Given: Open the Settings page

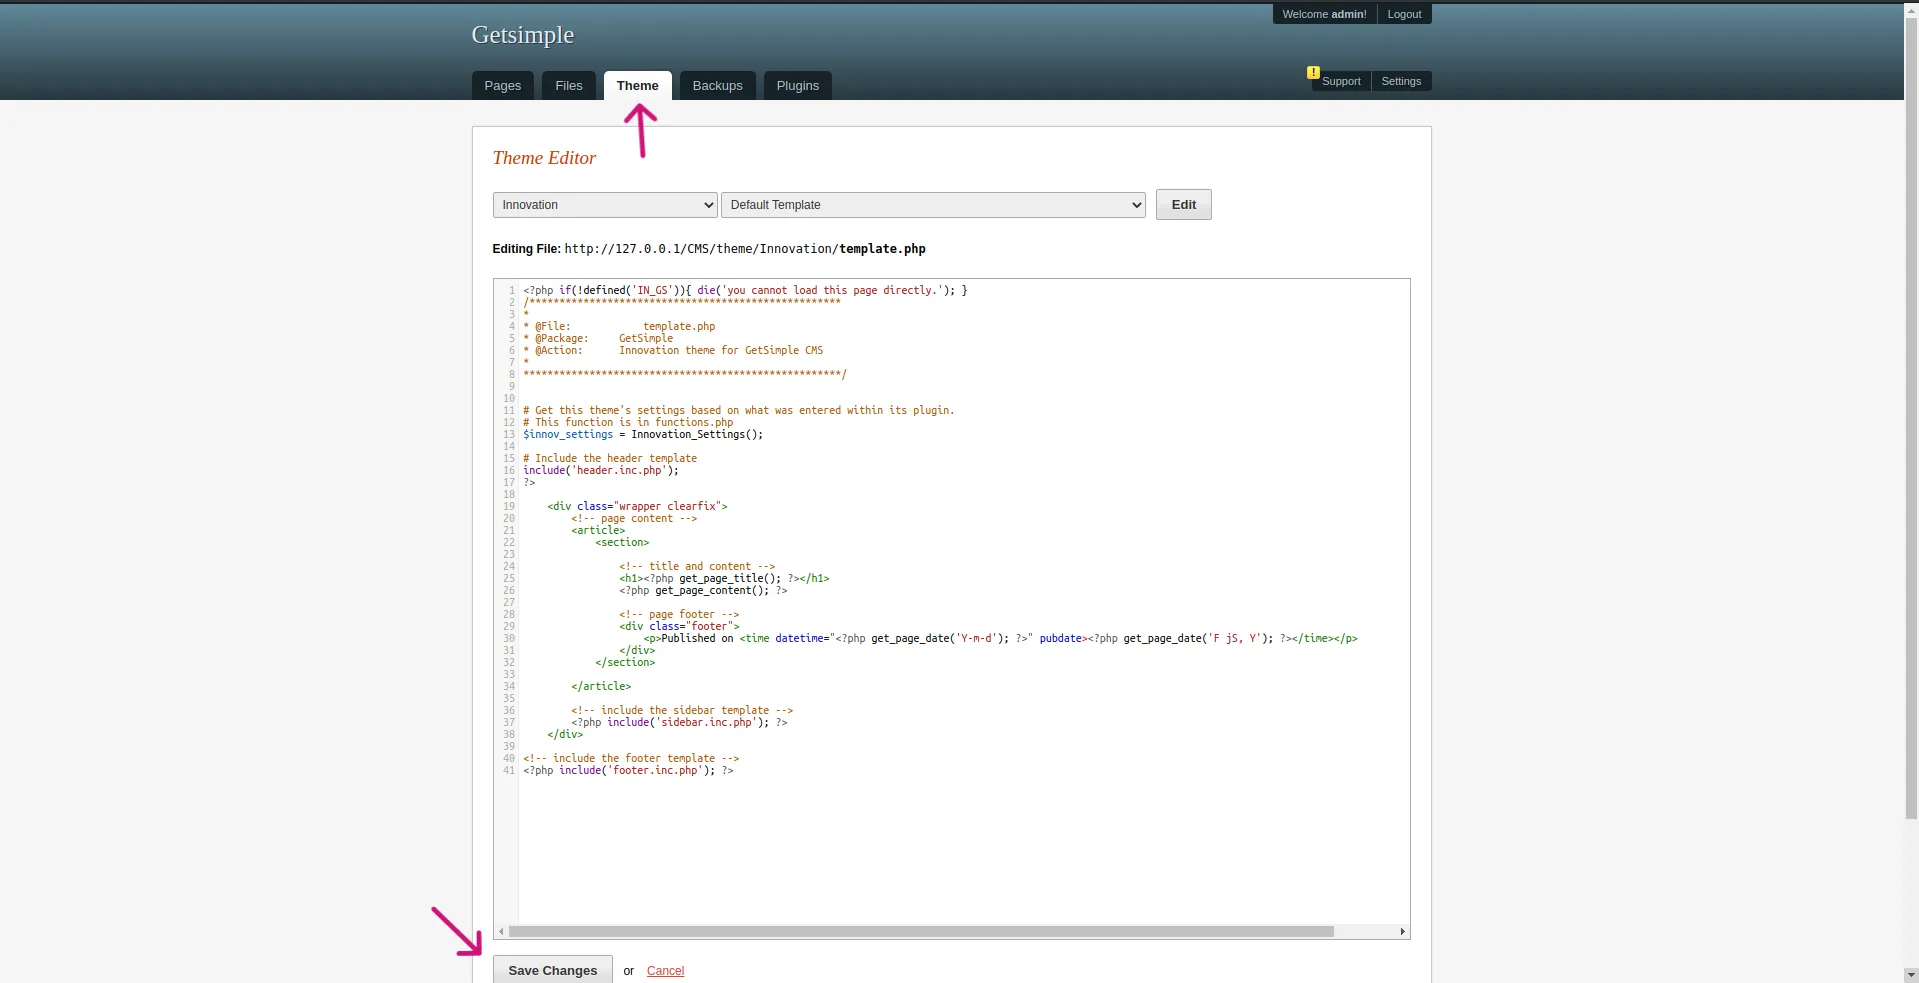Looking at the screenshot, I should coord(1401,81).
